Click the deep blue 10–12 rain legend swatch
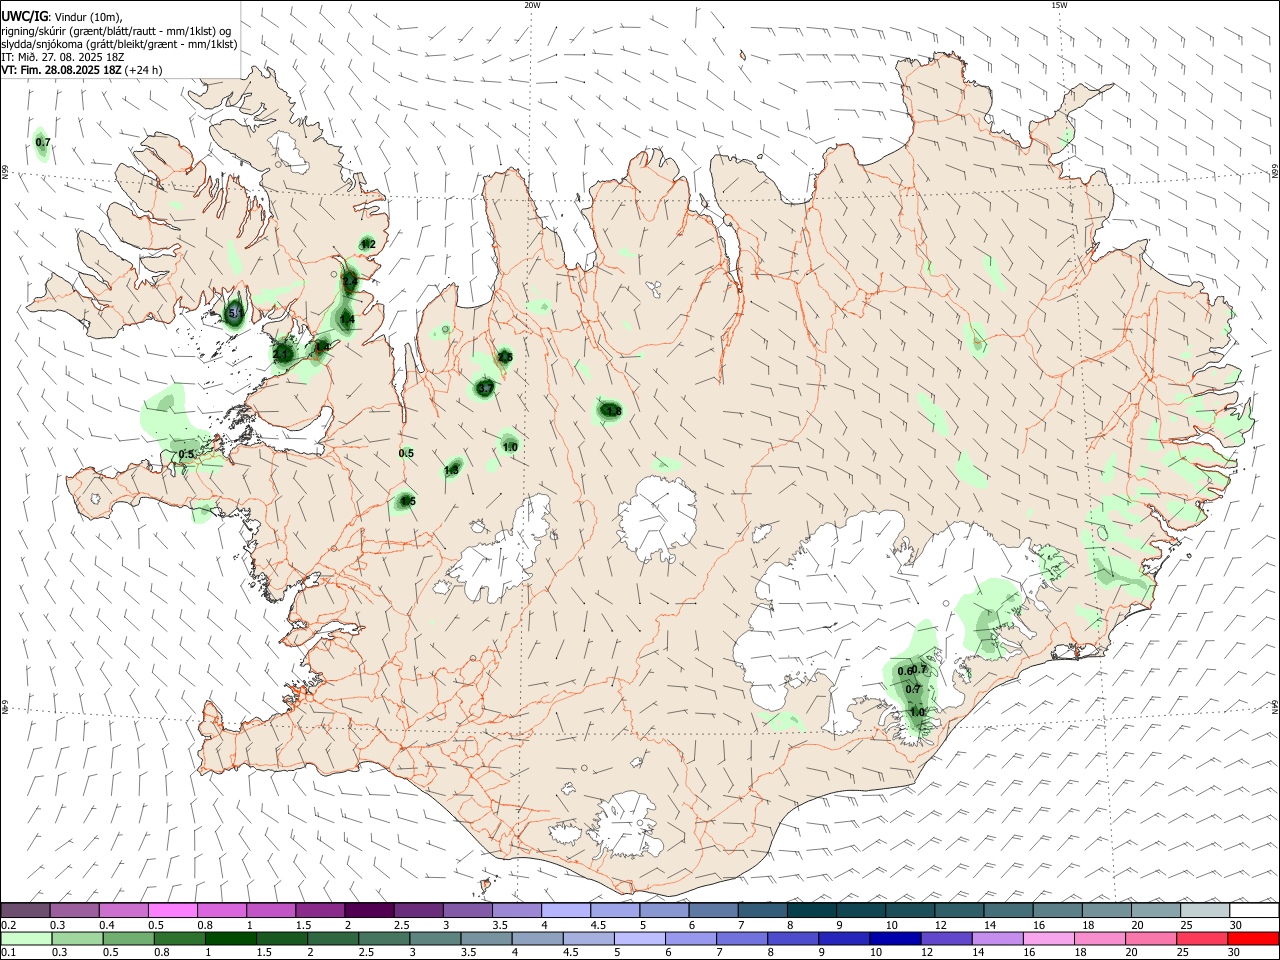Viewport: 1280px width, 960px height. (x=895, y=938)
